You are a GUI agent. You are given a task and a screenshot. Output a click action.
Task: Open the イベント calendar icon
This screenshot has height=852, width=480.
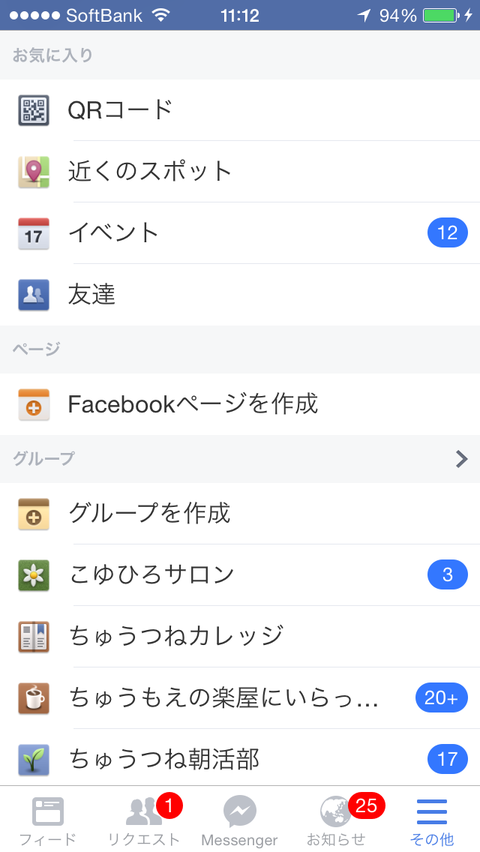click(x=34, y=234)
